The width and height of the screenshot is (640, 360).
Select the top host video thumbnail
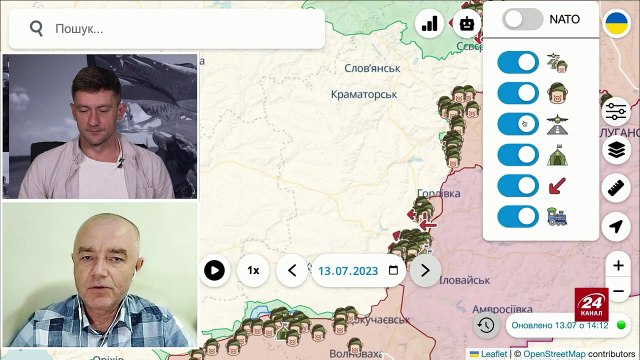100,127
